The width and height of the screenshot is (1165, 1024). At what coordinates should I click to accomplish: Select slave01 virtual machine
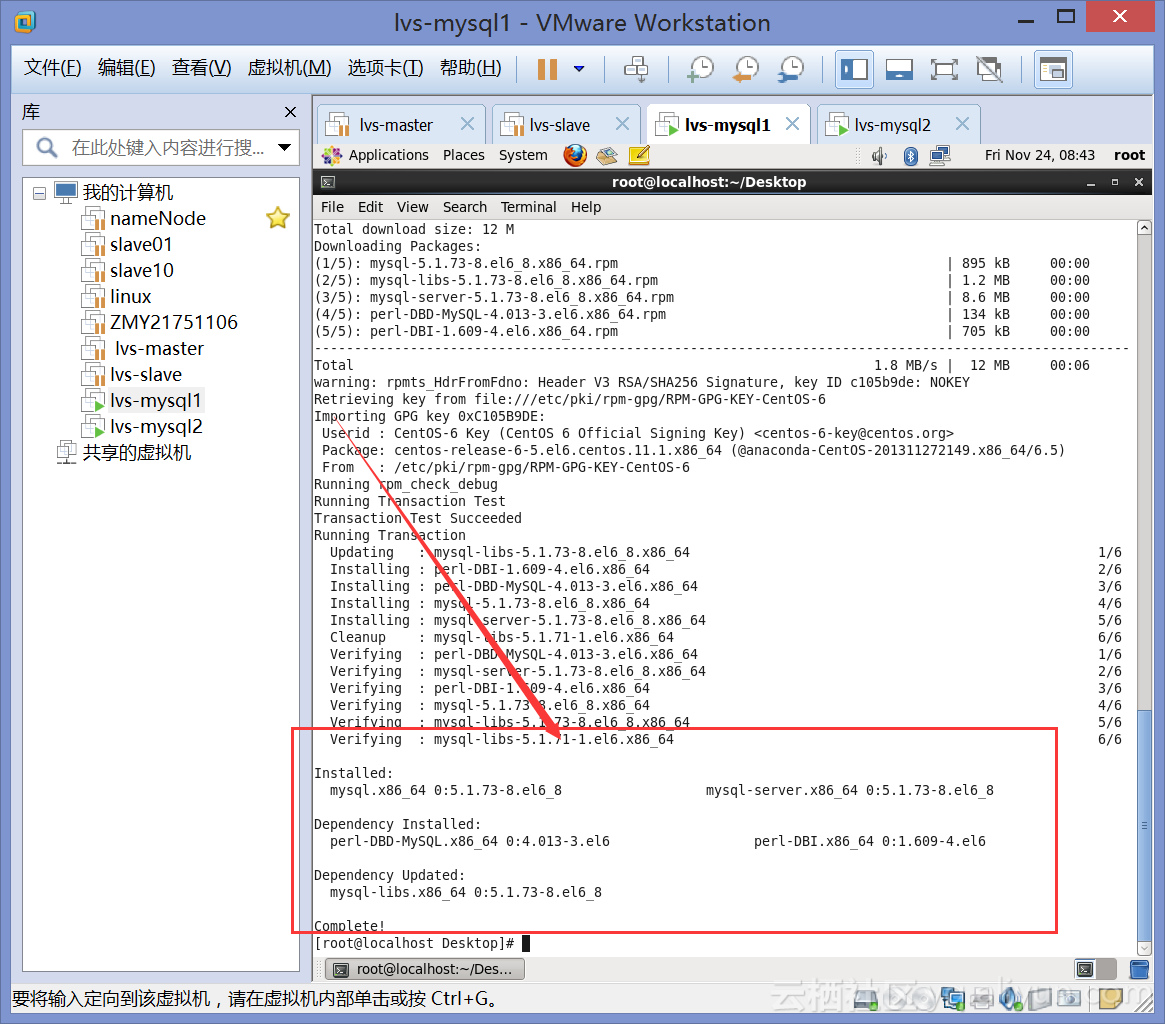tap(141, 244)
